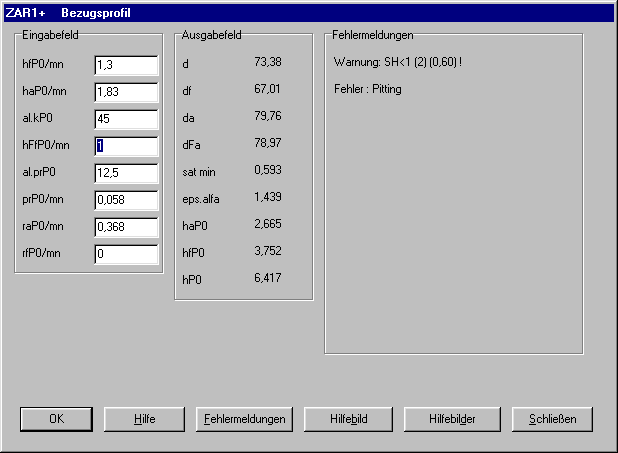Click the d output value 73,38

[x=267, y=63]
